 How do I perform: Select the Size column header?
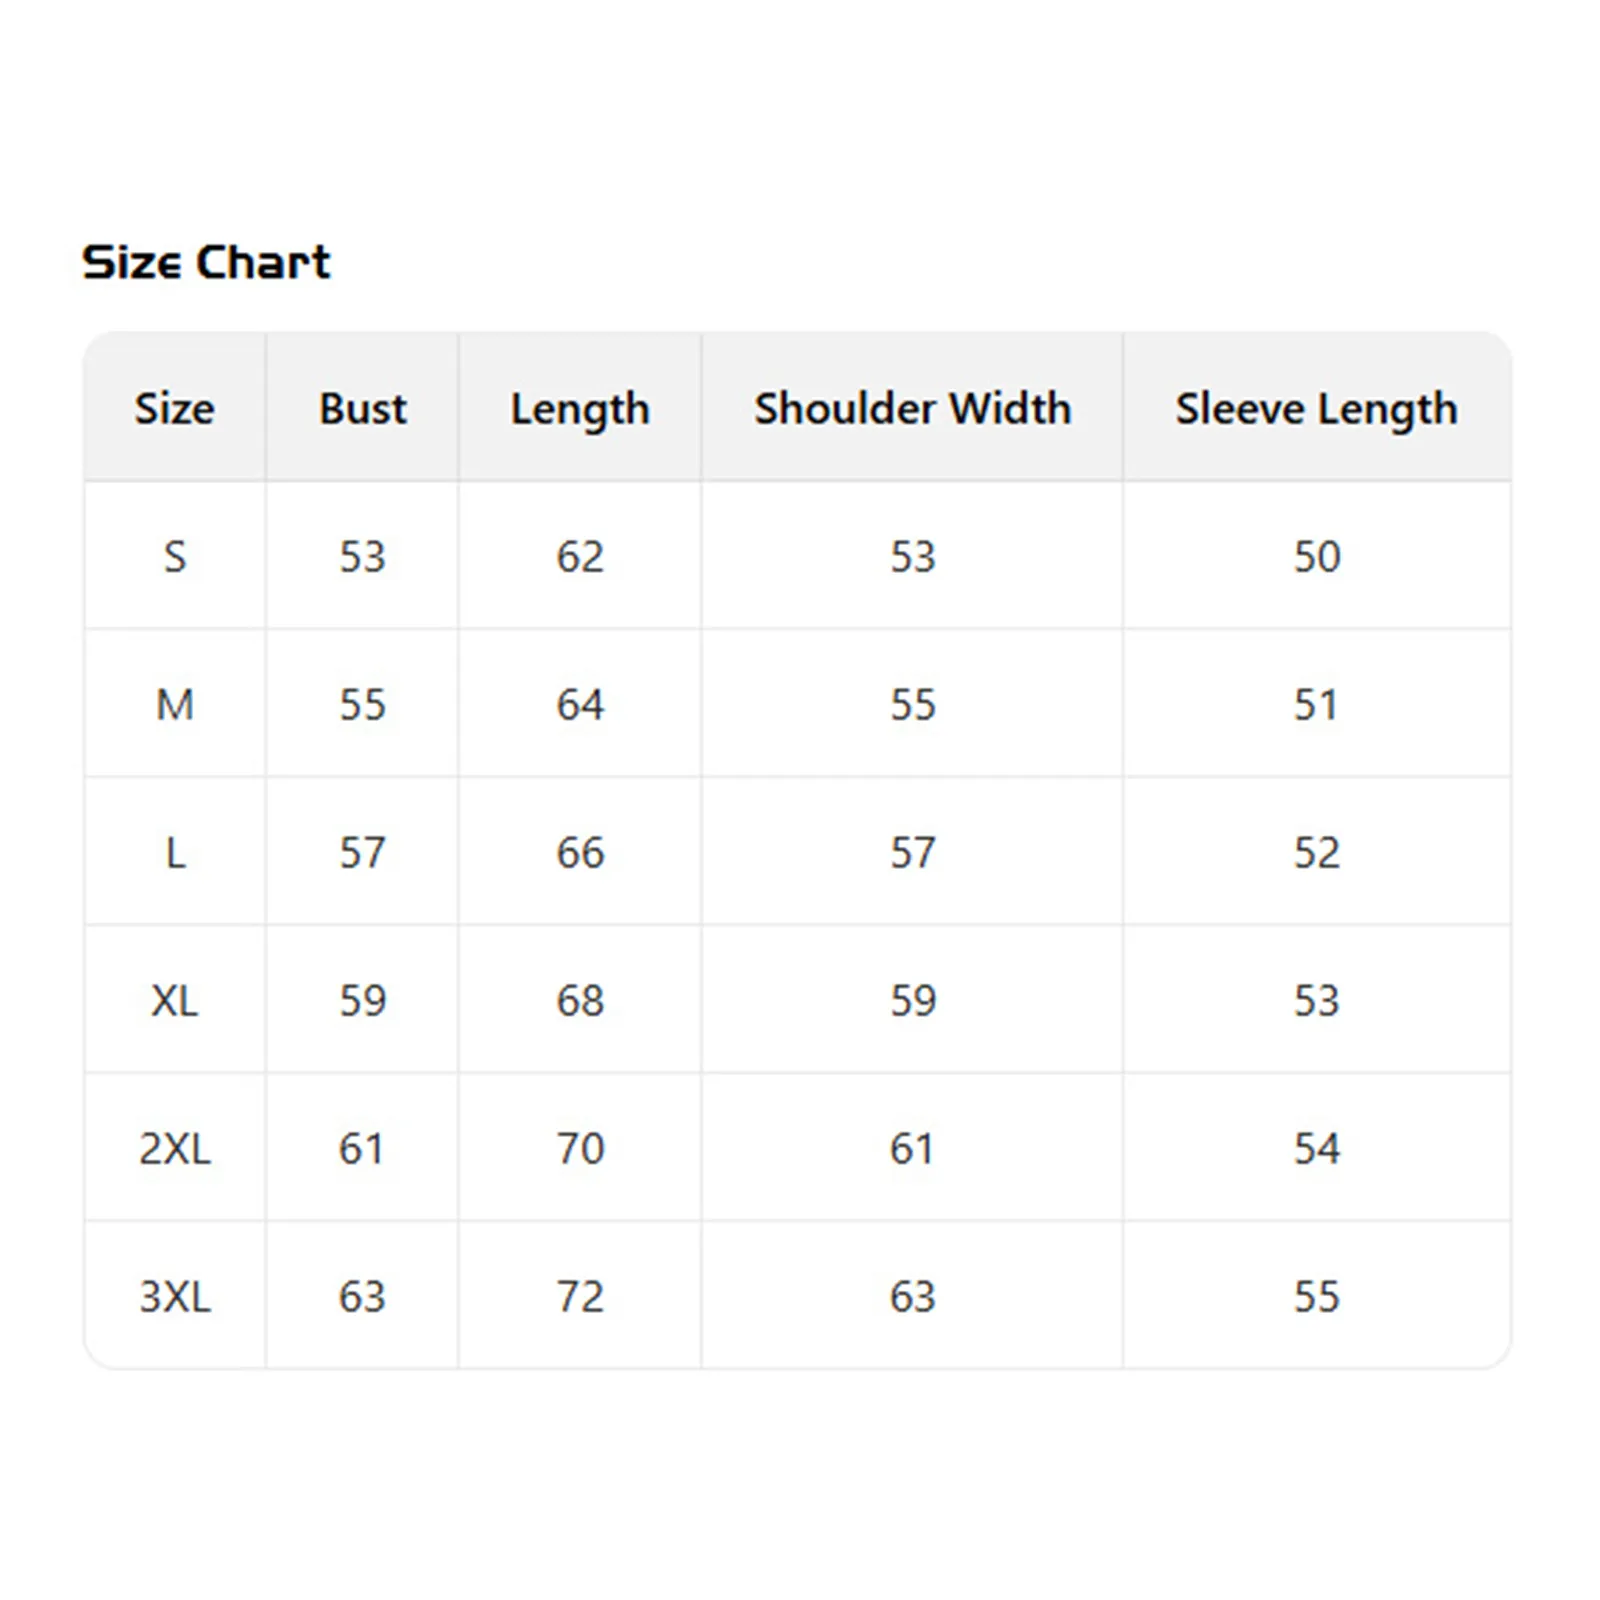point(175,408)
